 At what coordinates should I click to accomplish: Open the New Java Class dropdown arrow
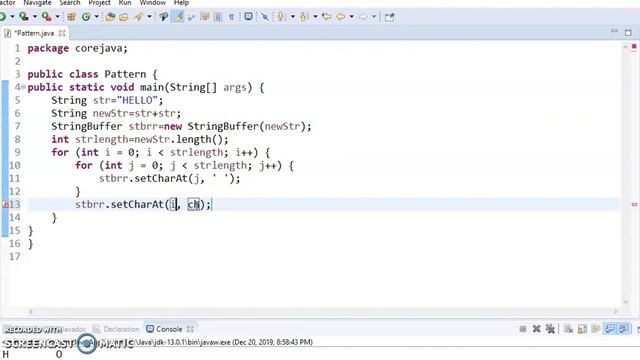(x=97, y=17)
